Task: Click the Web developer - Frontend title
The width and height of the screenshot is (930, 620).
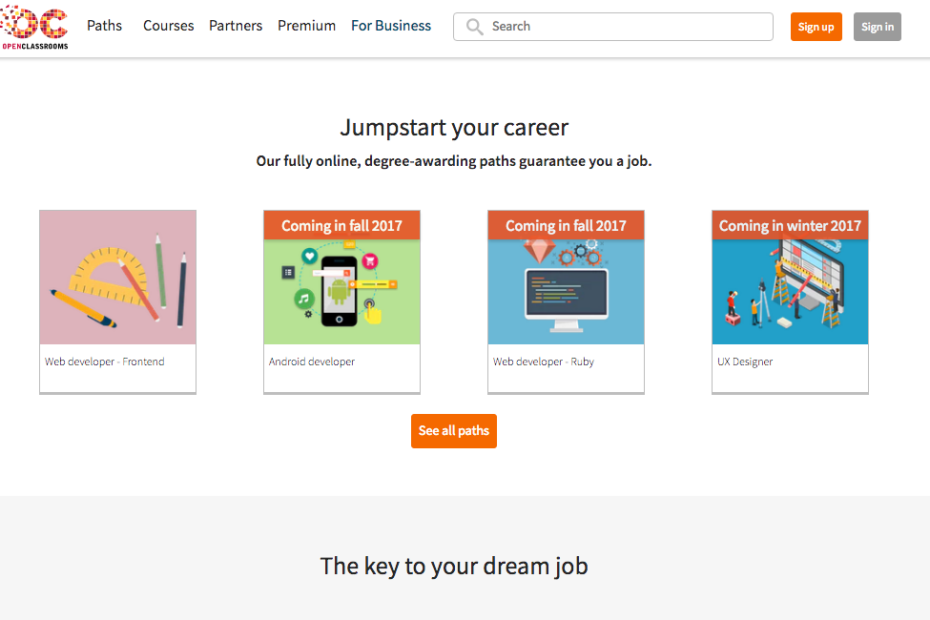Action: 104,361
